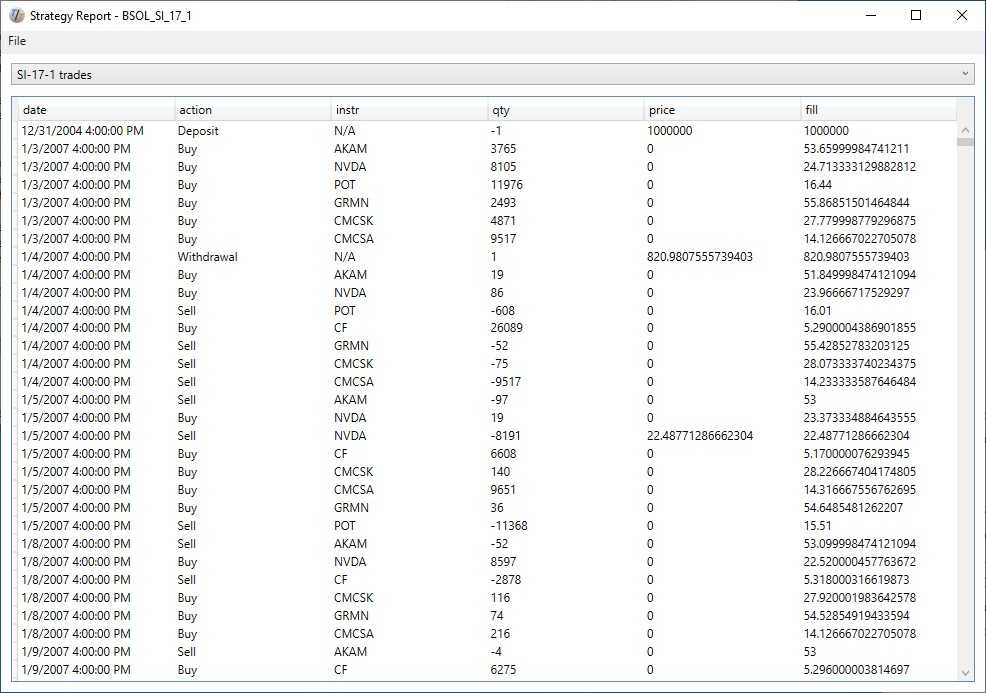Click fill value 51.849998474121094
Image resolution: width=986 pixels, height=693 pixels.
pos(860,275)
